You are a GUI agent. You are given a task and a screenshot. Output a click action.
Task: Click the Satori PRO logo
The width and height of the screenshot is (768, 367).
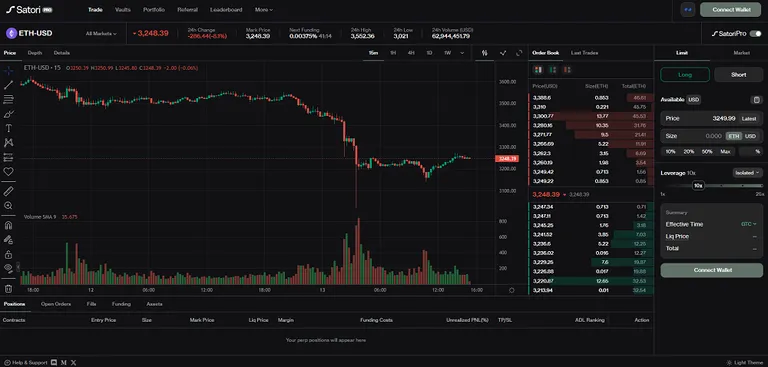(x=29, y=9)
